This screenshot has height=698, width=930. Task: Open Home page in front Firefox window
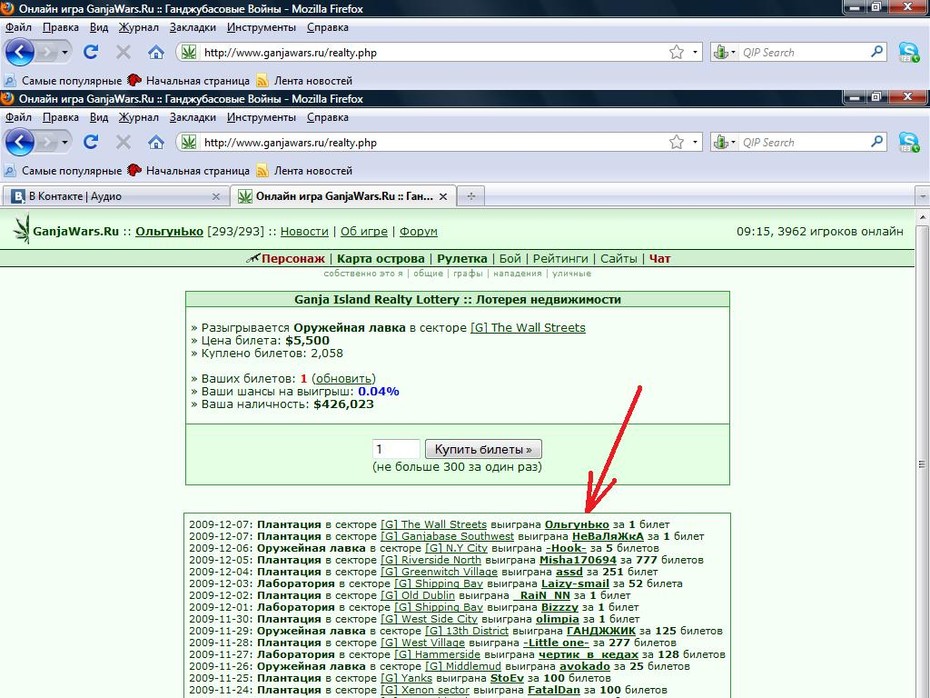click(156, 142)
